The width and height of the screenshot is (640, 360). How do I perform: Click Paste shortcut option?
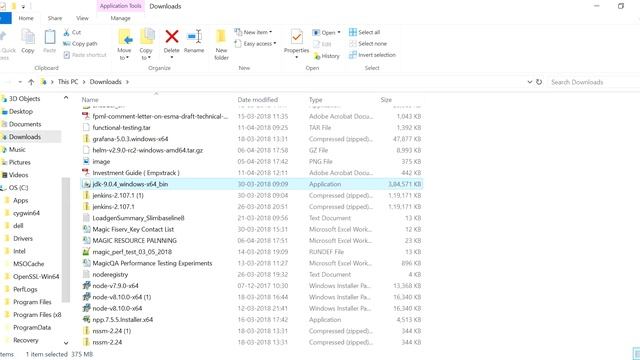click(85, 55)
